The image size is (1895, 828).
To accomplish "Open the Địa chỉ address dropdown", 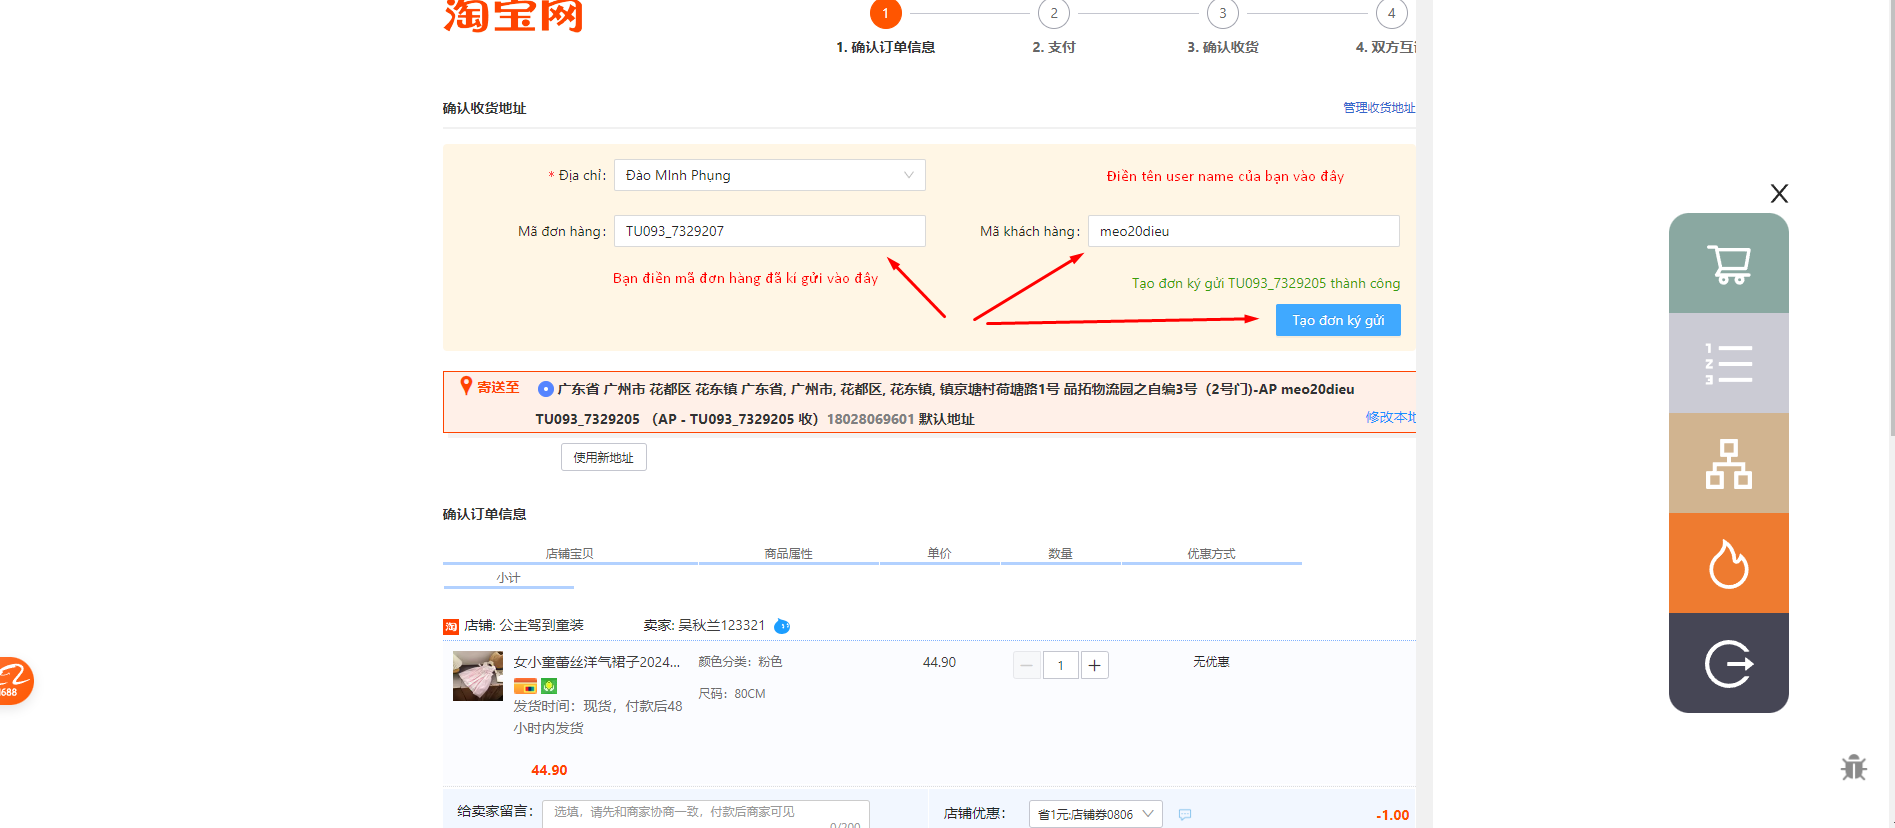I will (770, 175).
